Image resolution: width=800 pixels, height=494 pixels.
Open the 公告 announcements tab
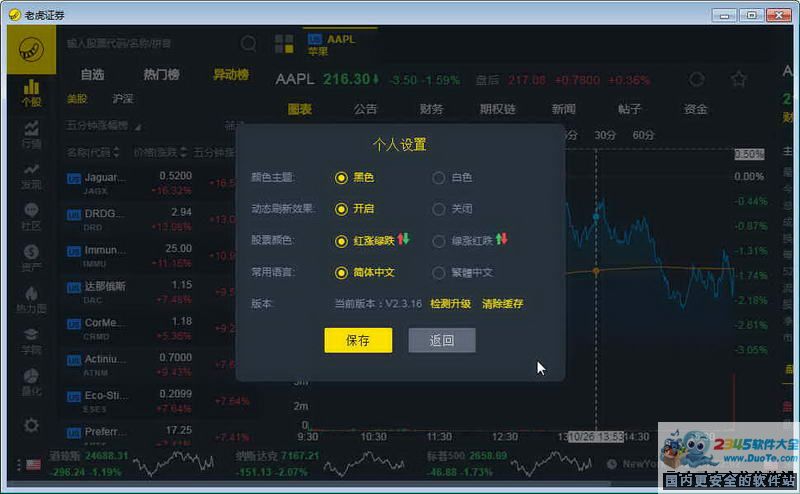[x=365, y=109]
